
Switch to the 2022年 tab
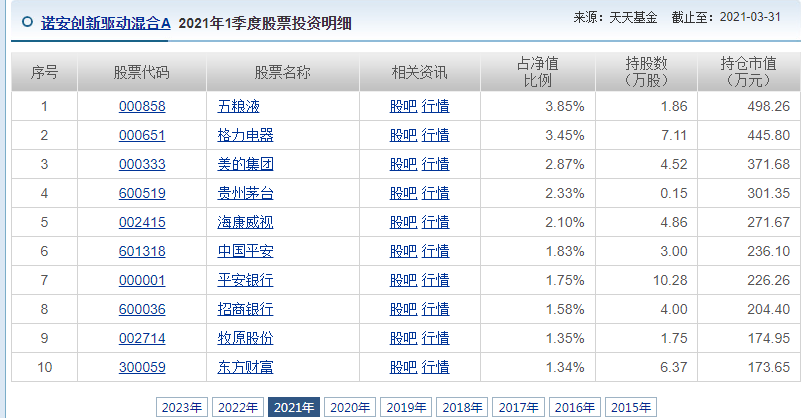coord(238,407)
